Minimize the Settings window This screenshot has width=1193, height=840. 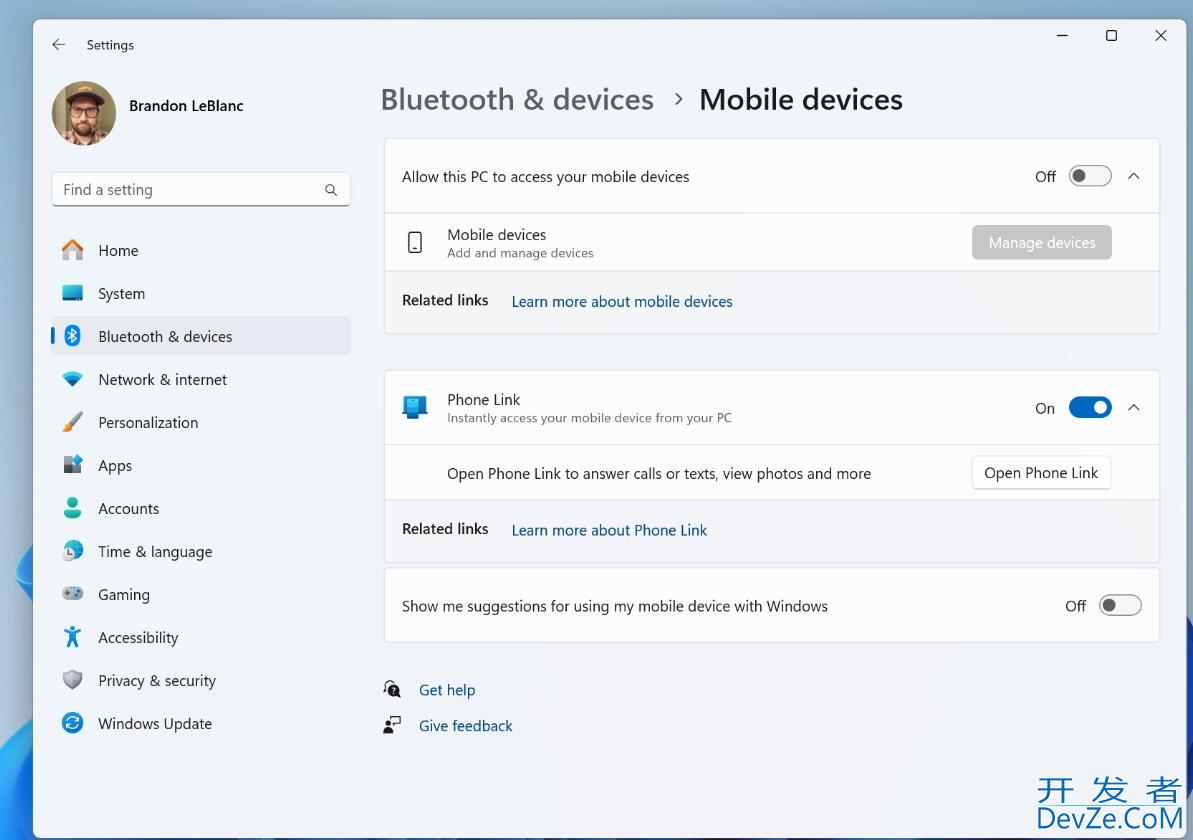1062,36
